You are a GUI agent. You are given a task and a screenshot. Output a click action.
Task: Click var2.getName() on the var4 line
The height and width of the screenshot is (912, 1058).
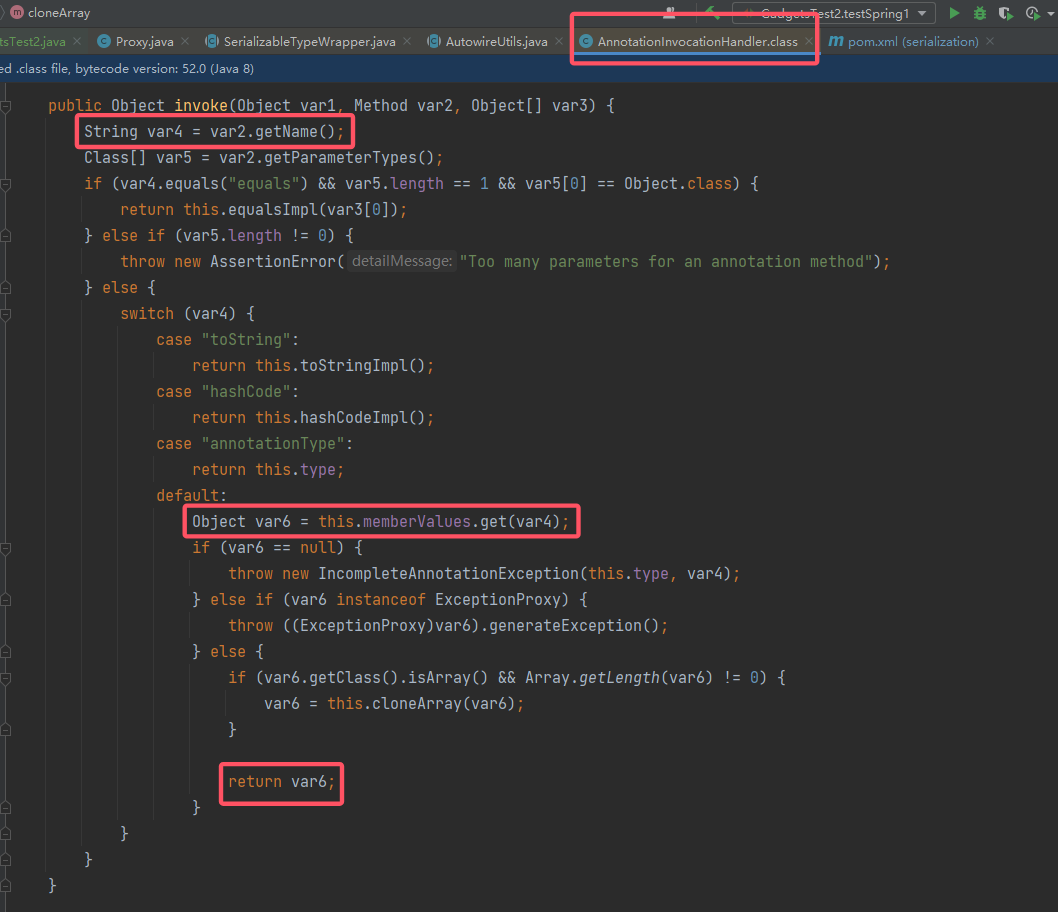273,132
